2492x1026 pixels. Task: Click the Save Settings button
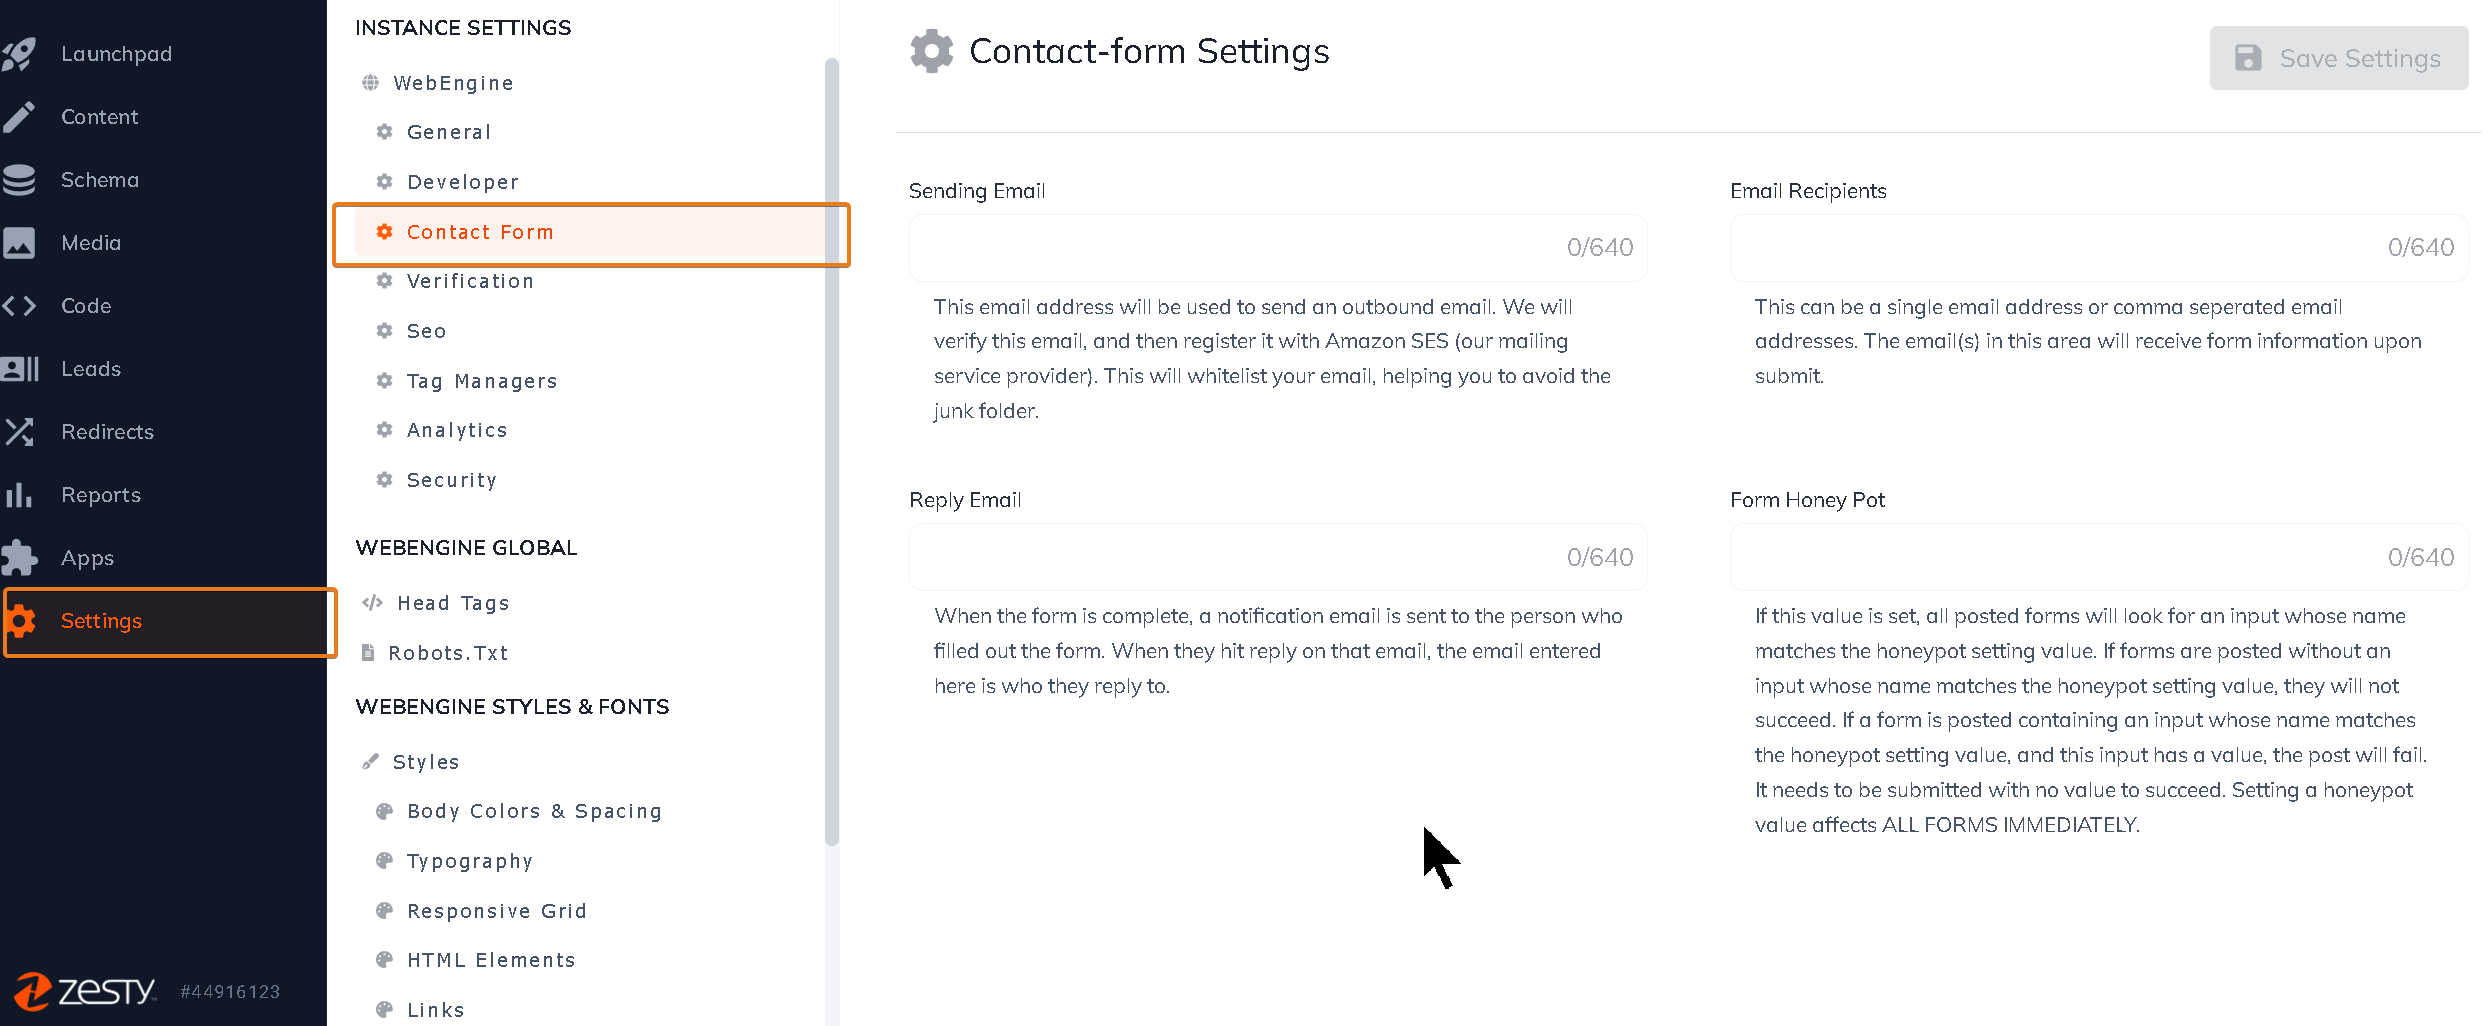click(x=2339, y=58)
